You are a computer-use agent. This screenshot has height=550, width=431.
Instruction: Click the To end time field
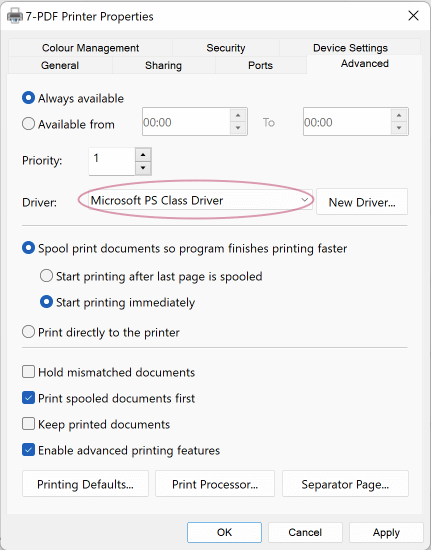[347, 122]
